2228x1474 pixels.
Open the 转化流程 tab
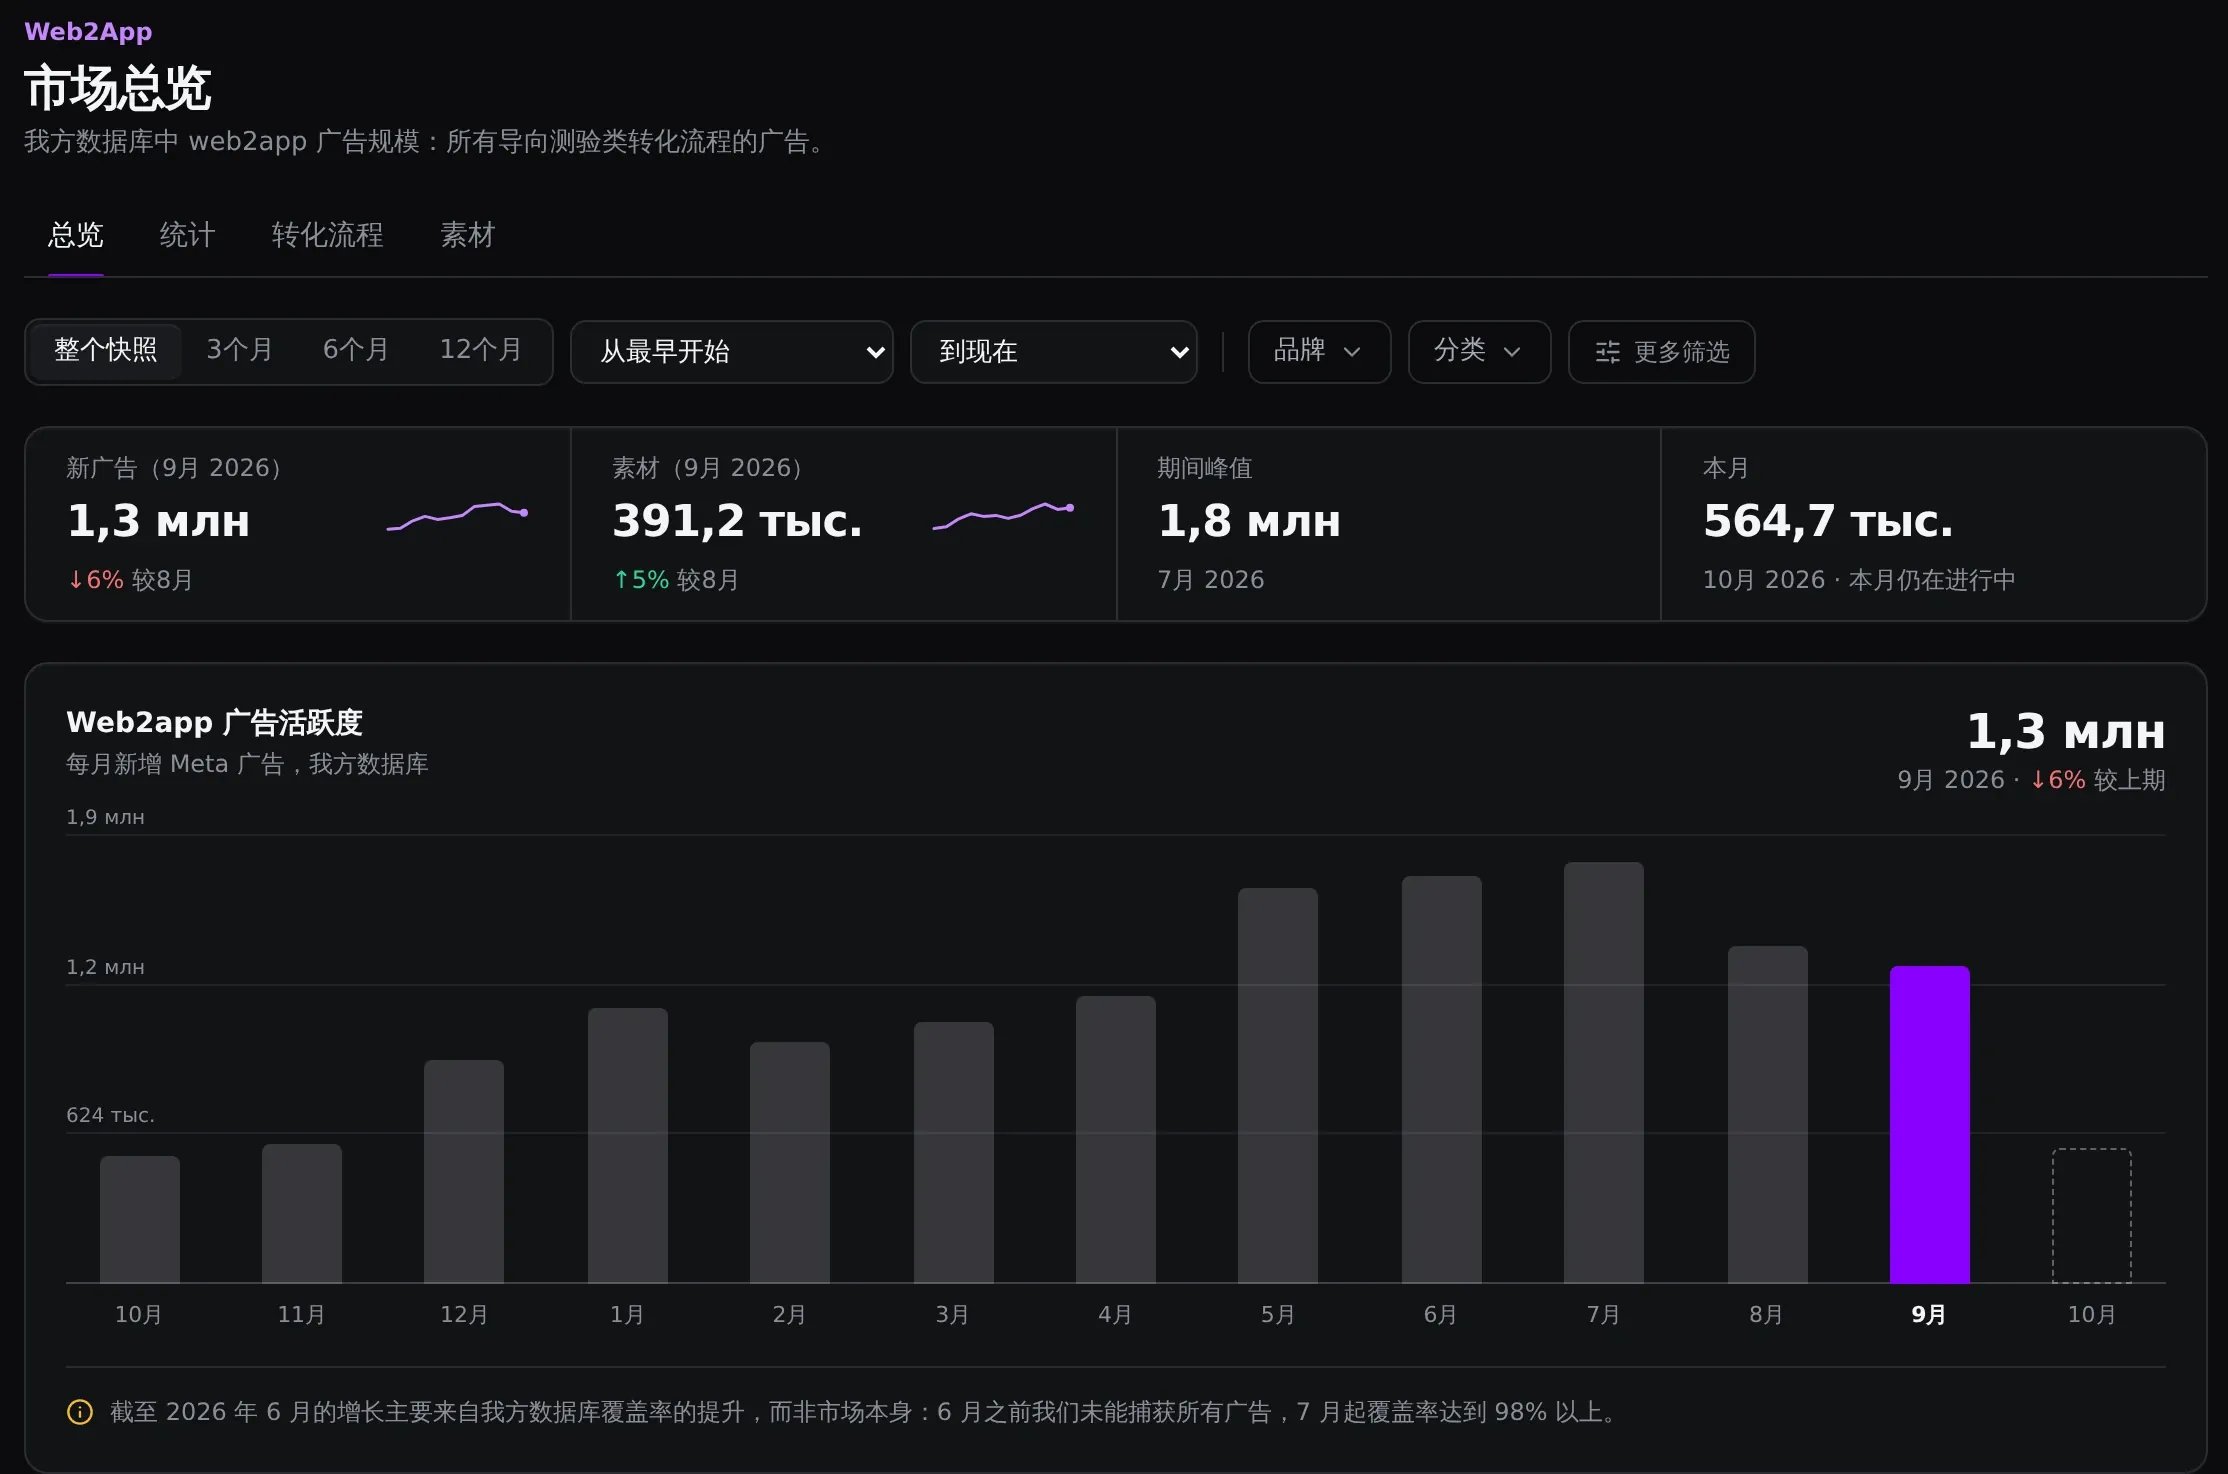(328, 236)
